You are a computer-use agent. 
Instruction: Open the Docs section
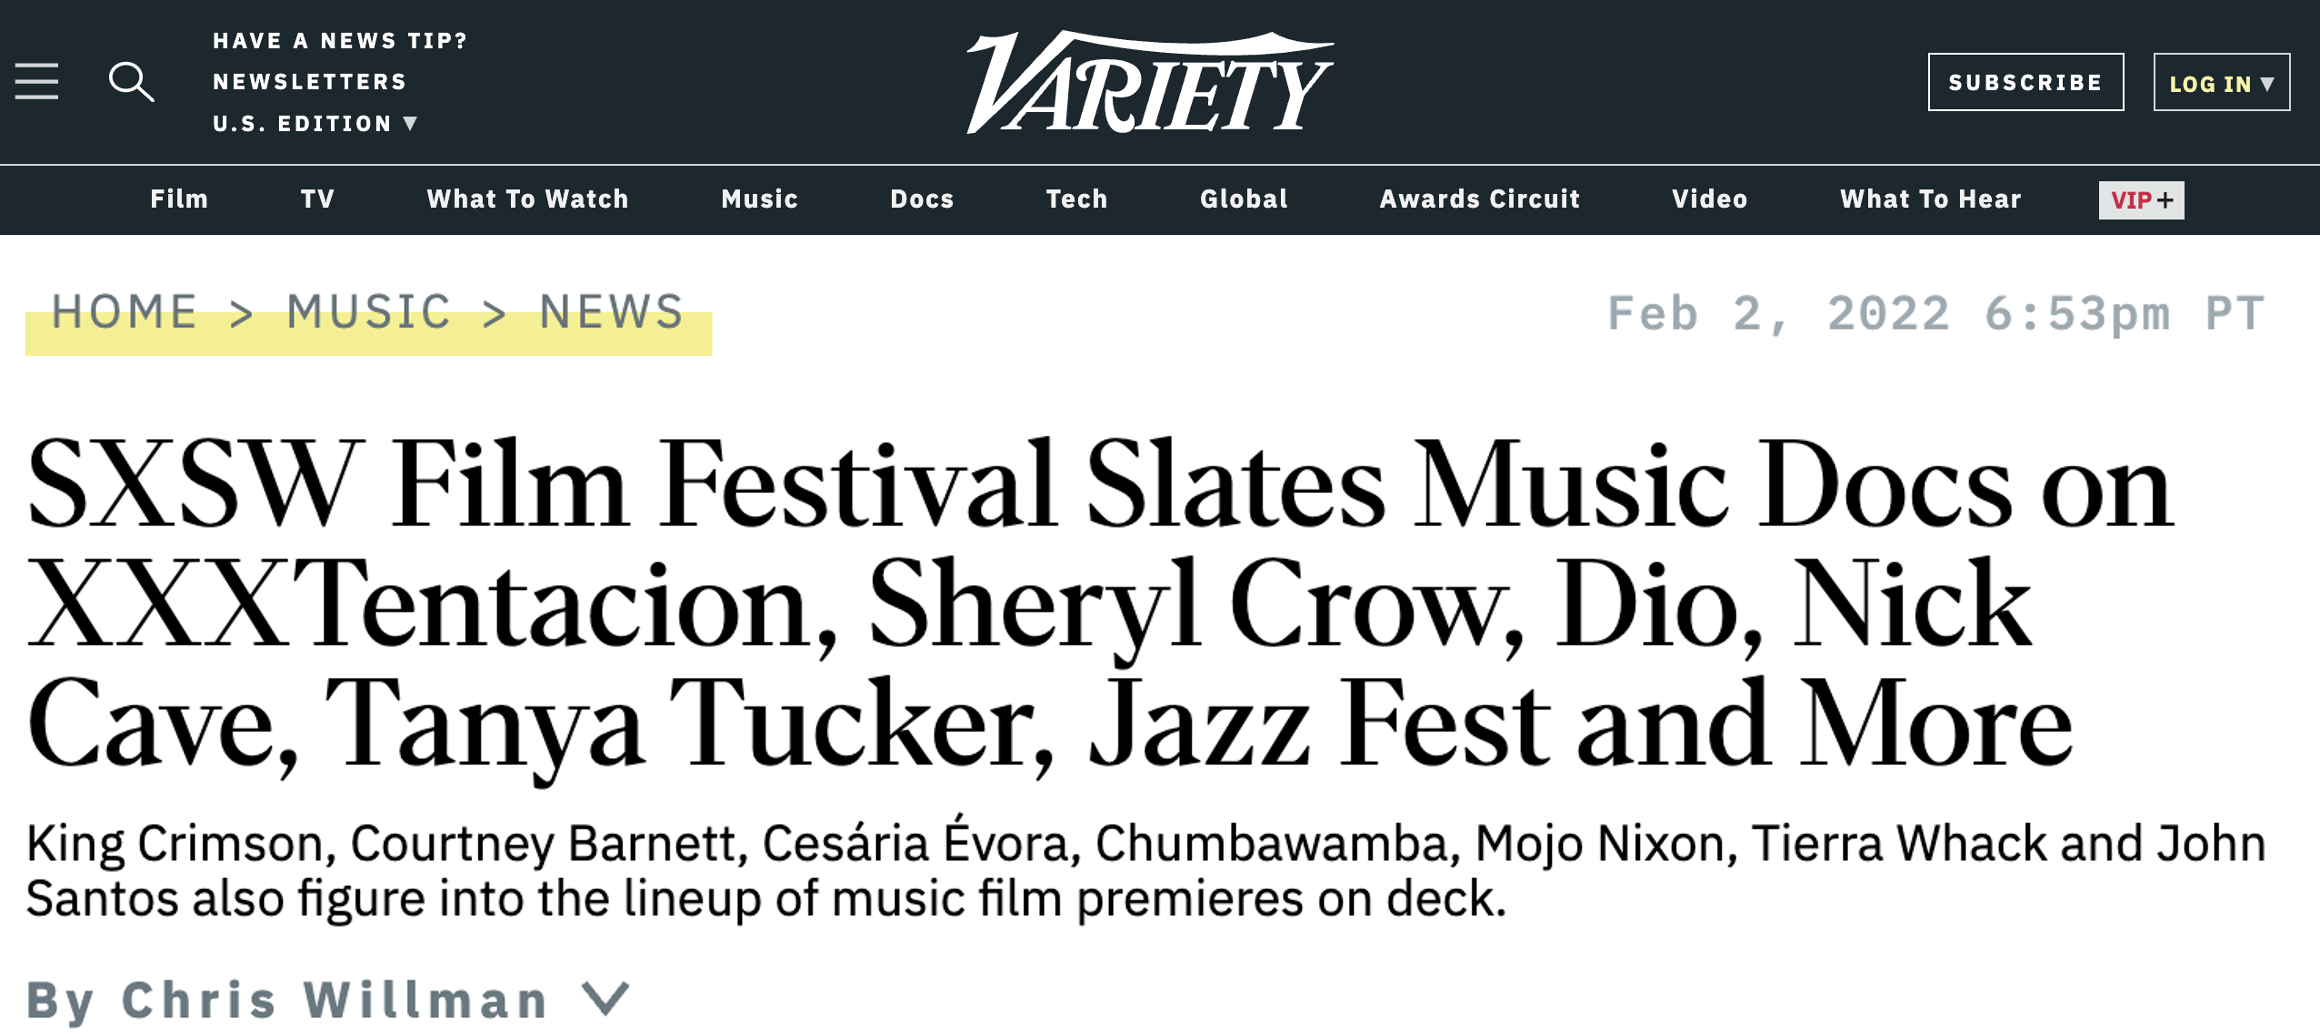pos(922,199)
